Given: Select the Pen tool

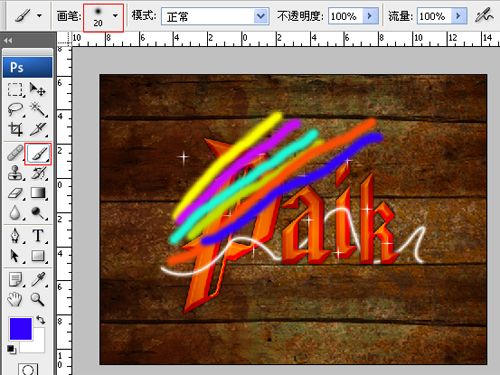Looking at the screenshot, I should (x=15, y=236).
